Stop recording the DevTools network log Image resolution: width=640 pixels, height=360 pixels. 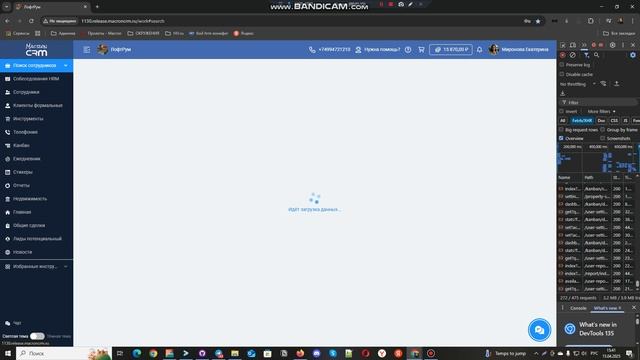[562, 55]
